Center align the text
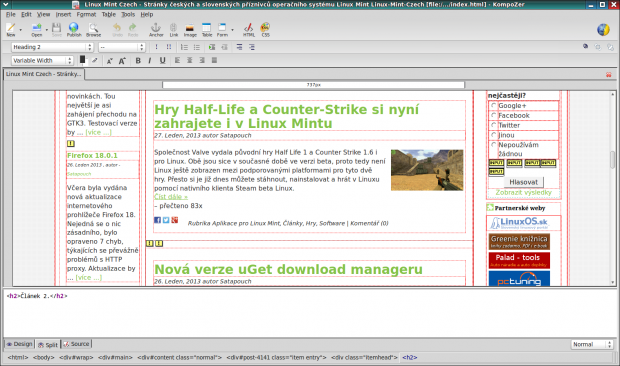620x366 pixels. [190, 60]
